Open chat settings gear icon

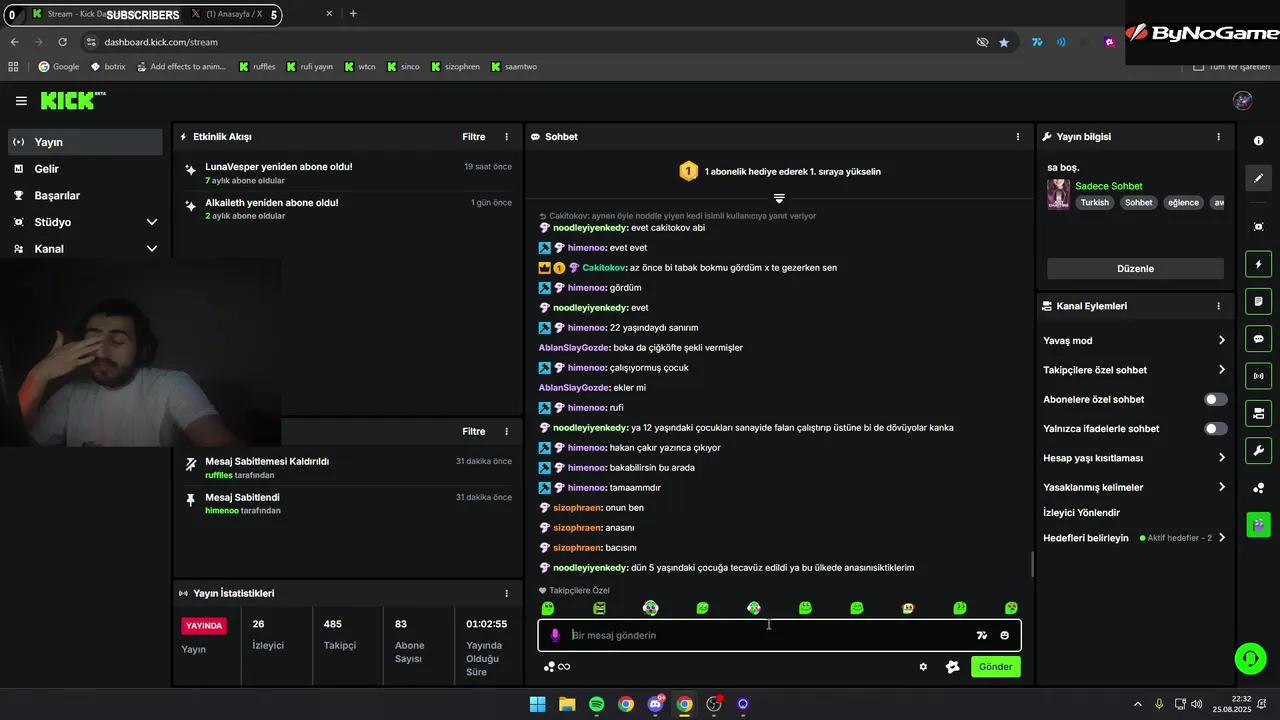(923, 667)
